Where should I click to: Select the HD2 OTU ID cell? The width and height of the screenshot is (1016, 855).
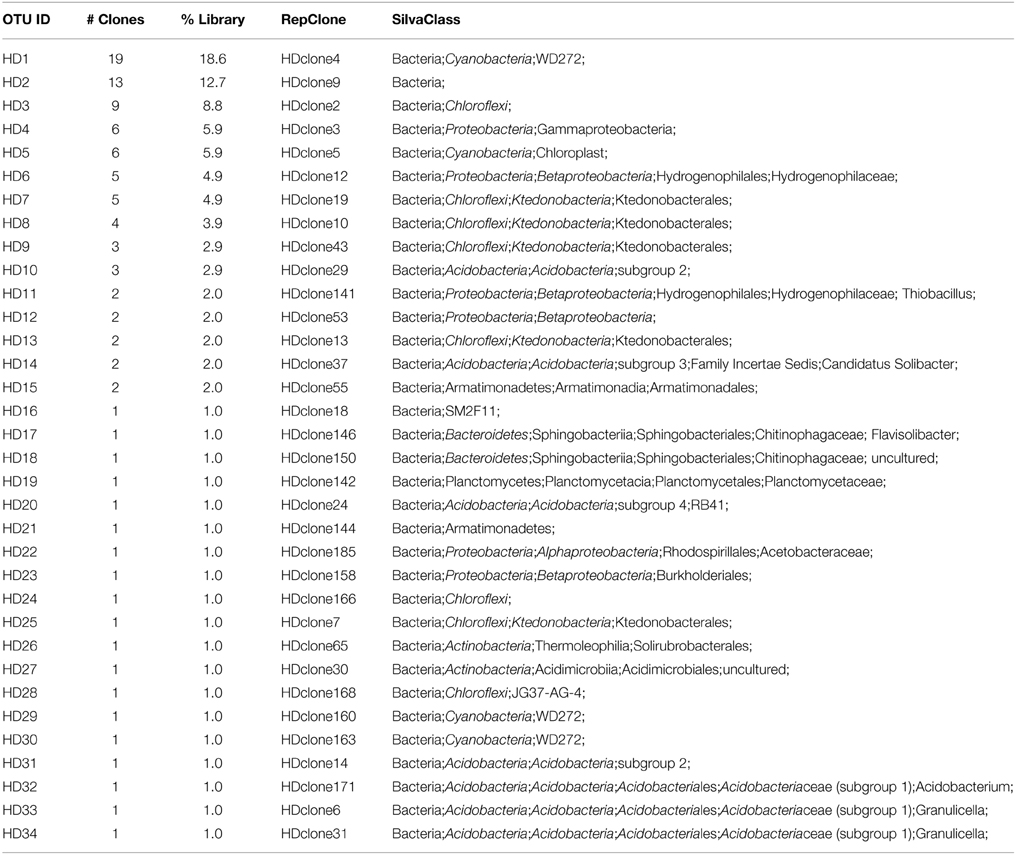(16, 82)
